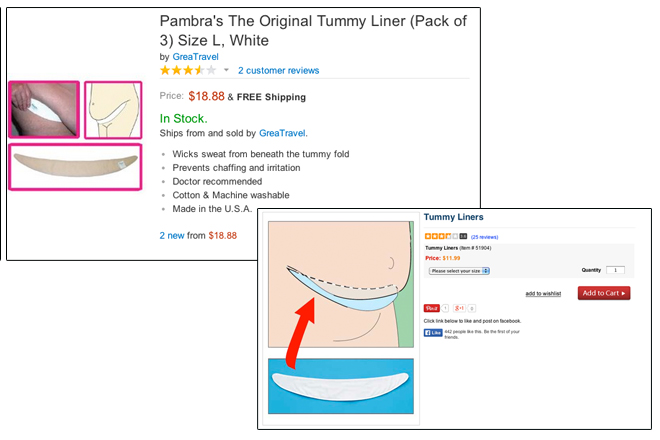Click the Google +1 share button
Screen dimensions: 660x440
tap(459, 308)
